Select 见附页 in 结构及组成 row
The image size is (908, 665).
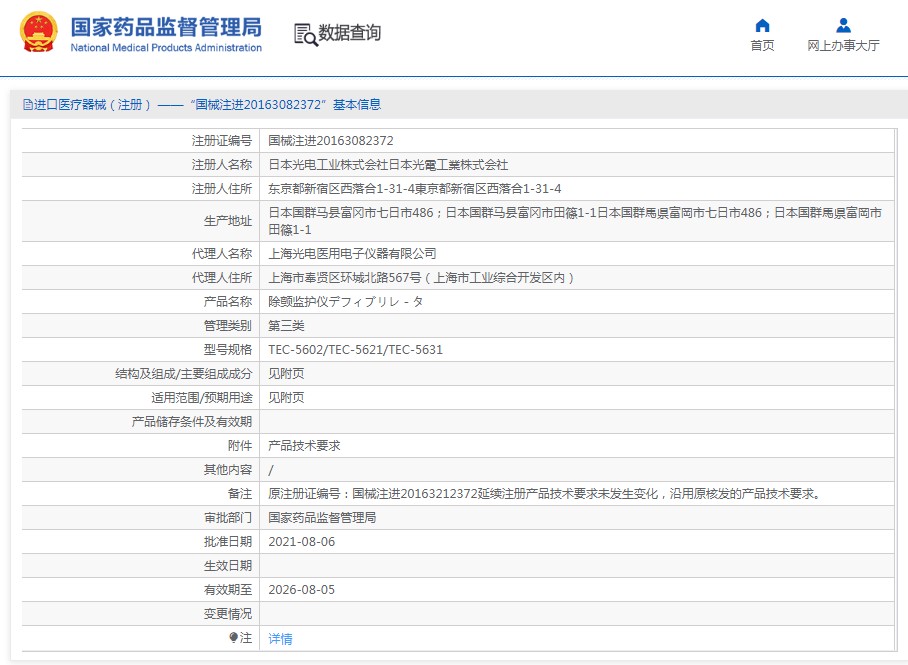pos(286,374)
